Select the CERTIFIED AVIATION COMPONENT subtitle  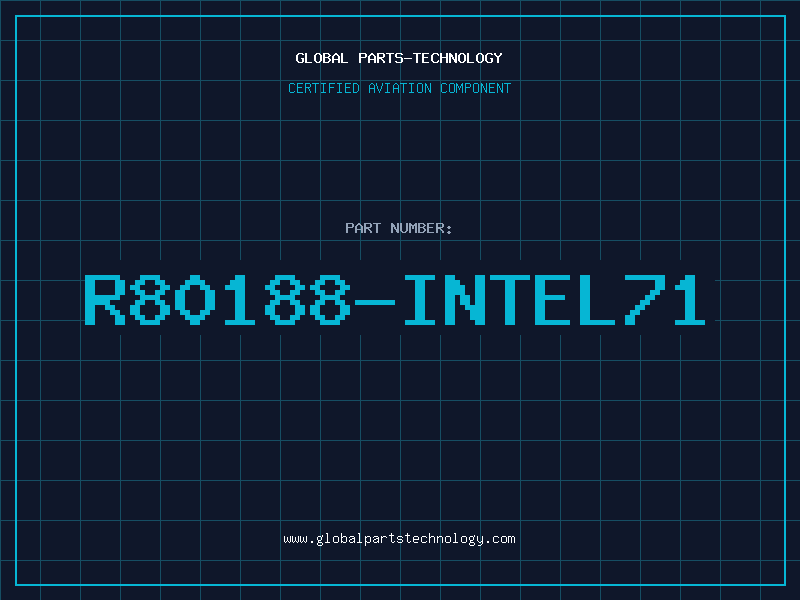399,88
